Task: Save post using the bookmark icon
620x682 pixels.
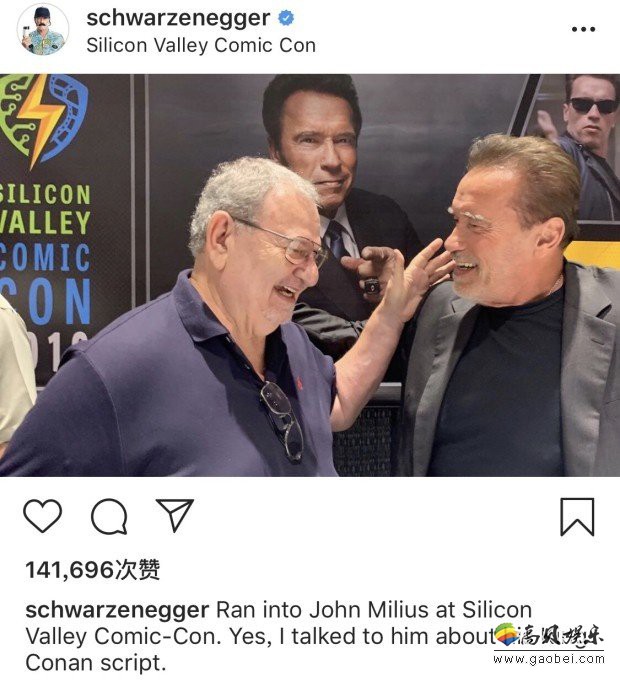Action: pos(577,517)
